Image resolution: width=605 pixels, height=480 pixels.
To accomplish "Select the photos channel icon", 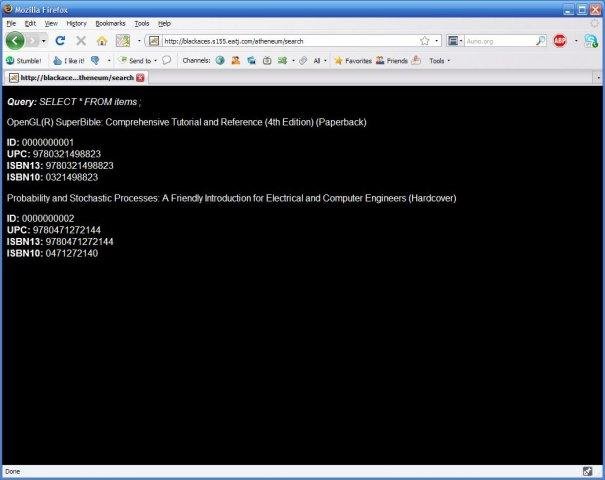I will (252, 60).
